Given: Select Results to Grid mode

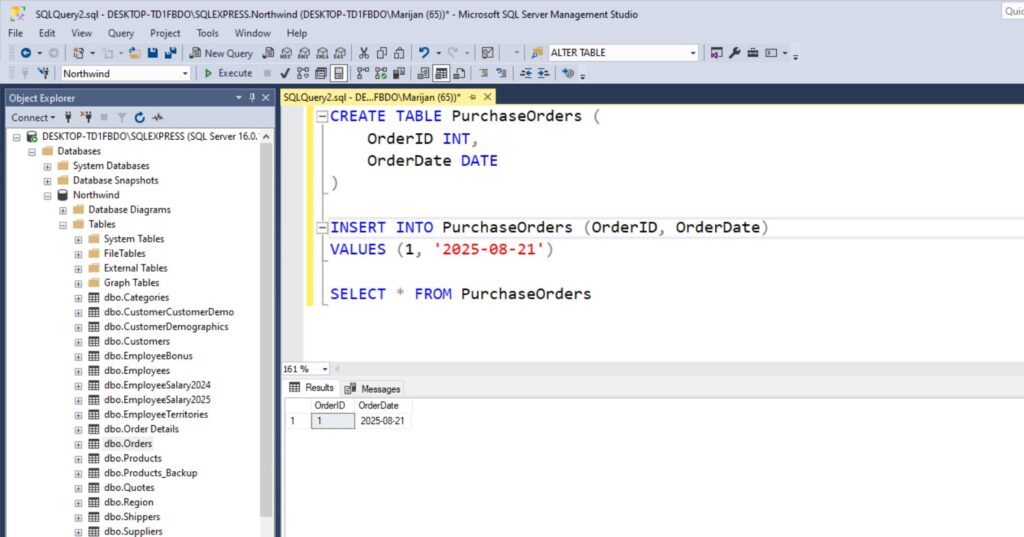Looking at the screenshot, I should tap(441, 73).
